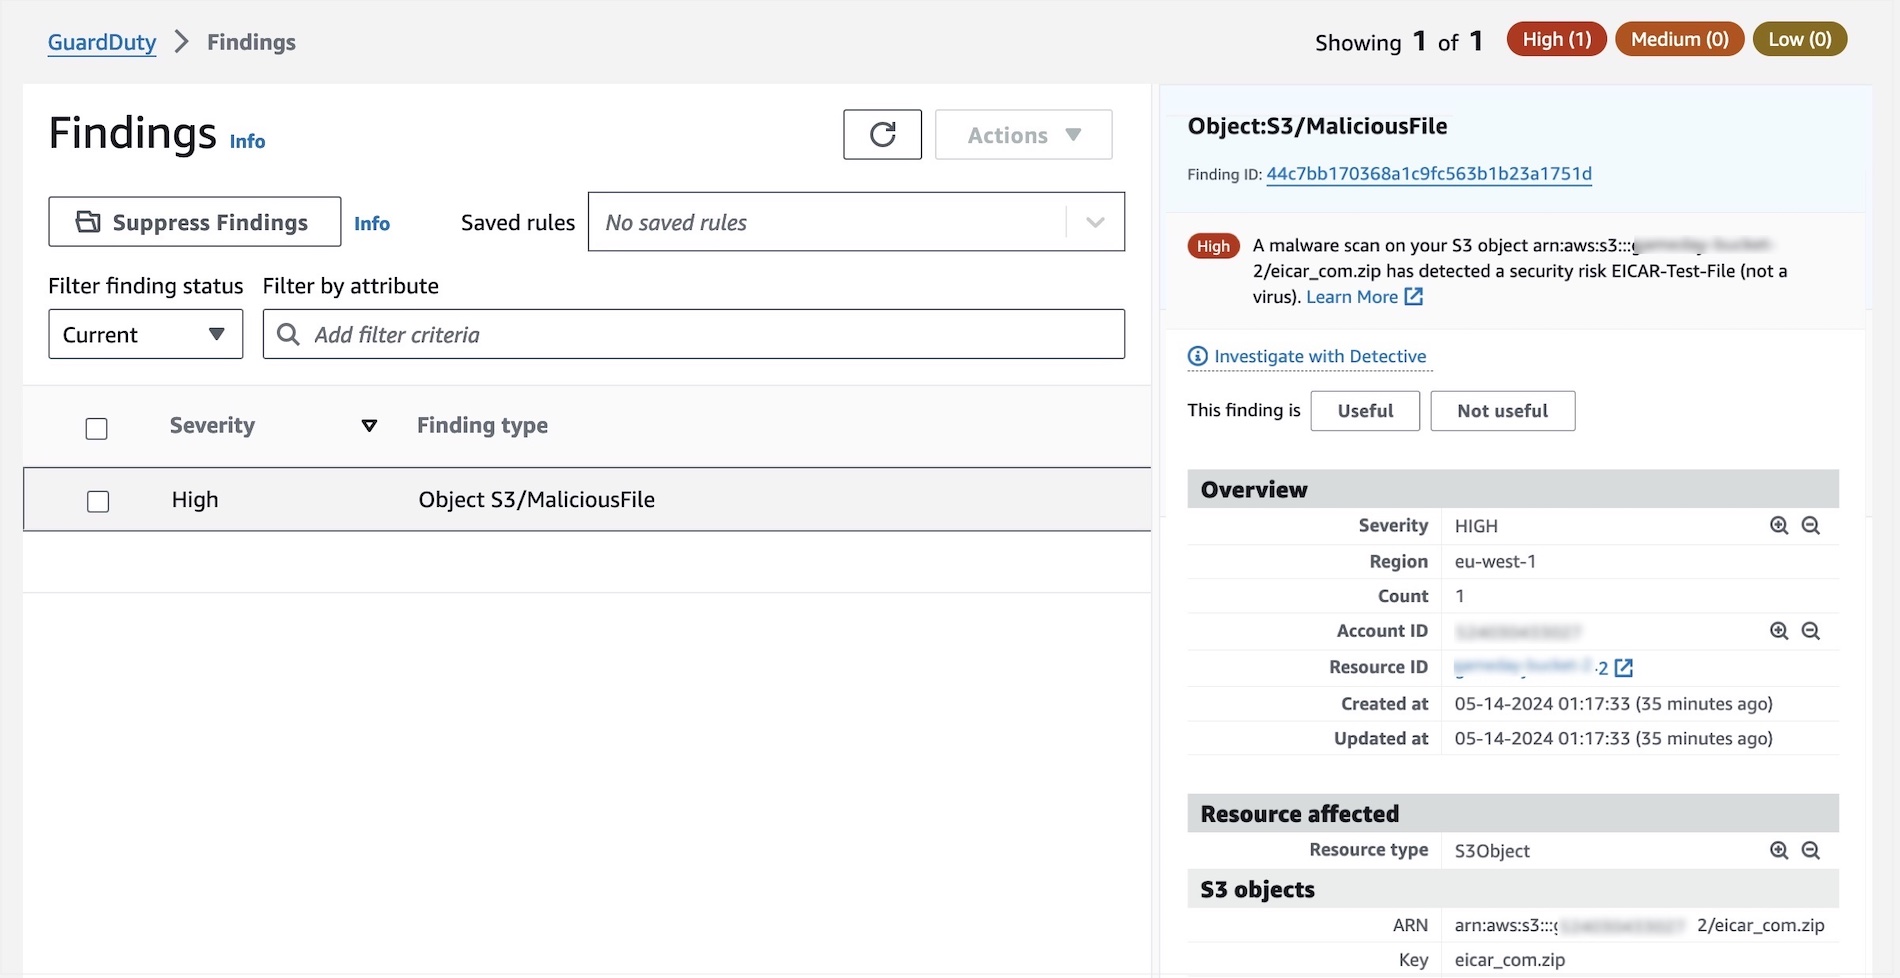
Task: Click zoom-out icon next to S3Object resource type
Action: [x=1811, y=850]
